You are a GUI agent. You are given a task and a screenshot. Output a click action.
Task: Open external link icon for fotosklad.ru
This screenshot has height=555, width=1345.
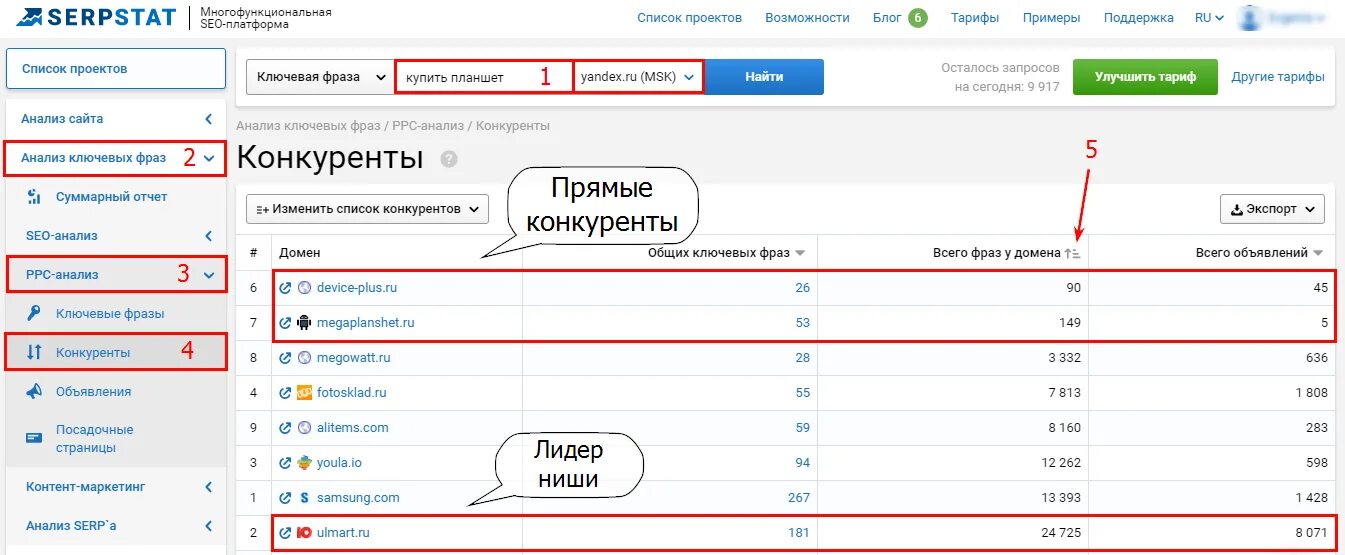coord(285,393)
